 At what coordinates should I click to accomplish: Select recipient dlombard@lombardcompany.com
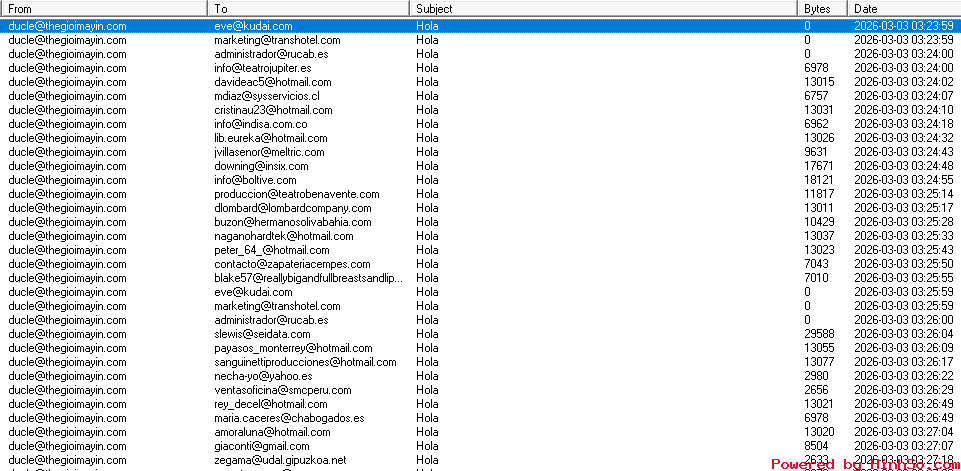tap(293, 209)
